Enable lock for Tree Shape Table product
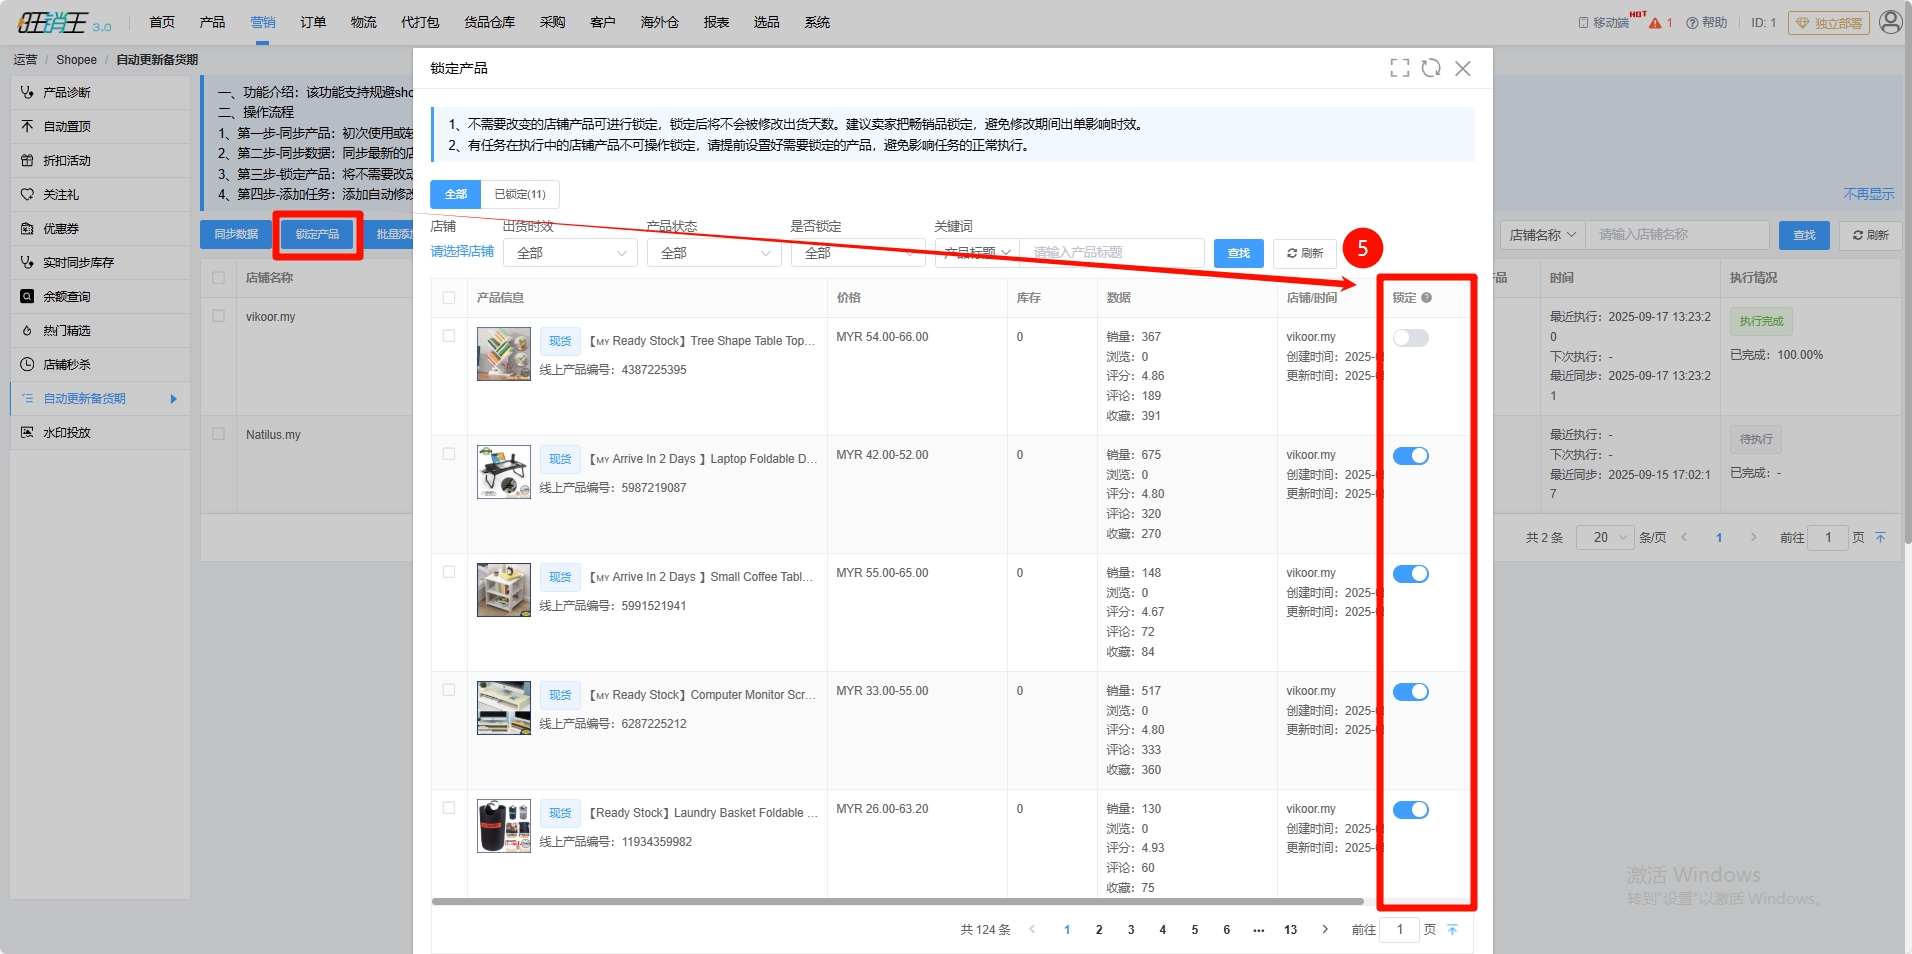Image resolution: width=1912 pixels, height=954 pixels. pyautogui.click(x=1410, y=338)
